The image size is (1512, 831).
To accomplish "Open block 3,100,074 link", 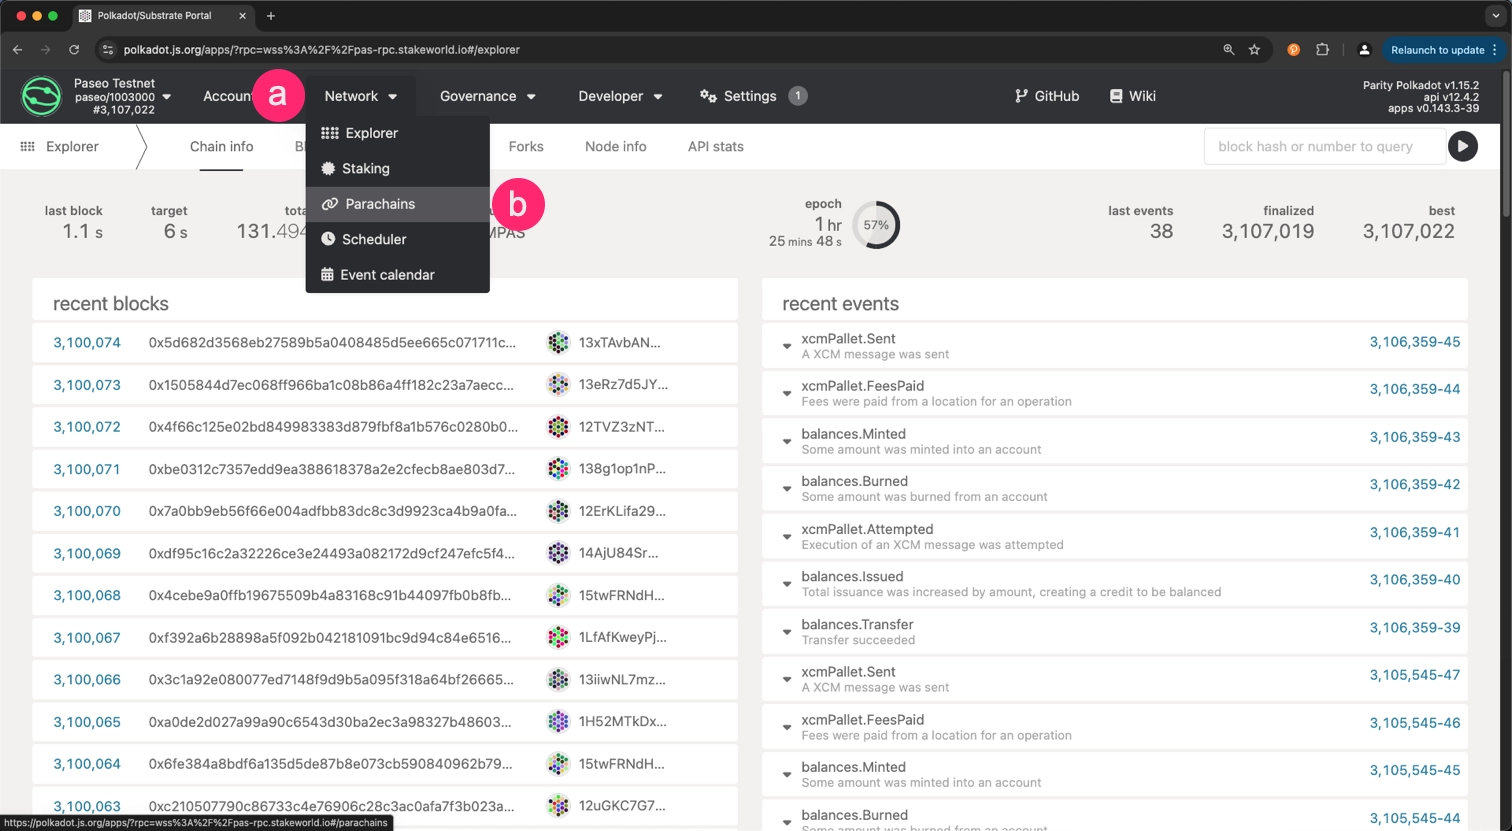I will click(x=87, y=343).
